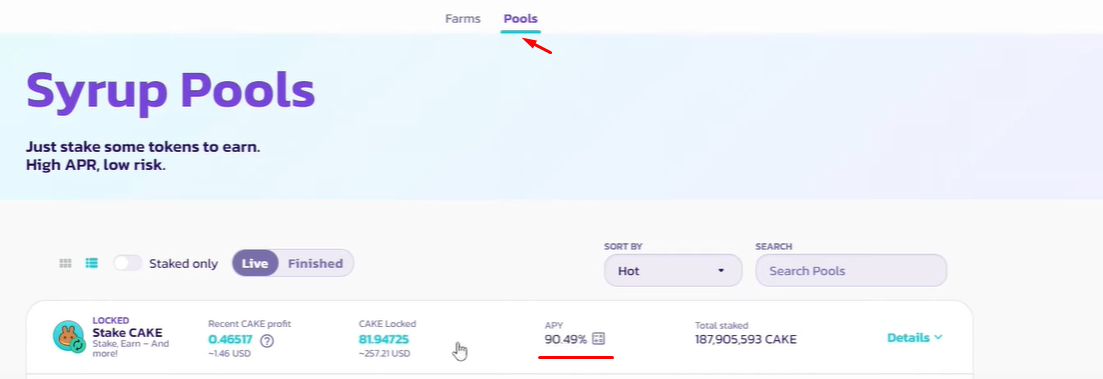The image size is (1103, 379).
Task: Focus the Search Pools field
Action: pos(851,271)
